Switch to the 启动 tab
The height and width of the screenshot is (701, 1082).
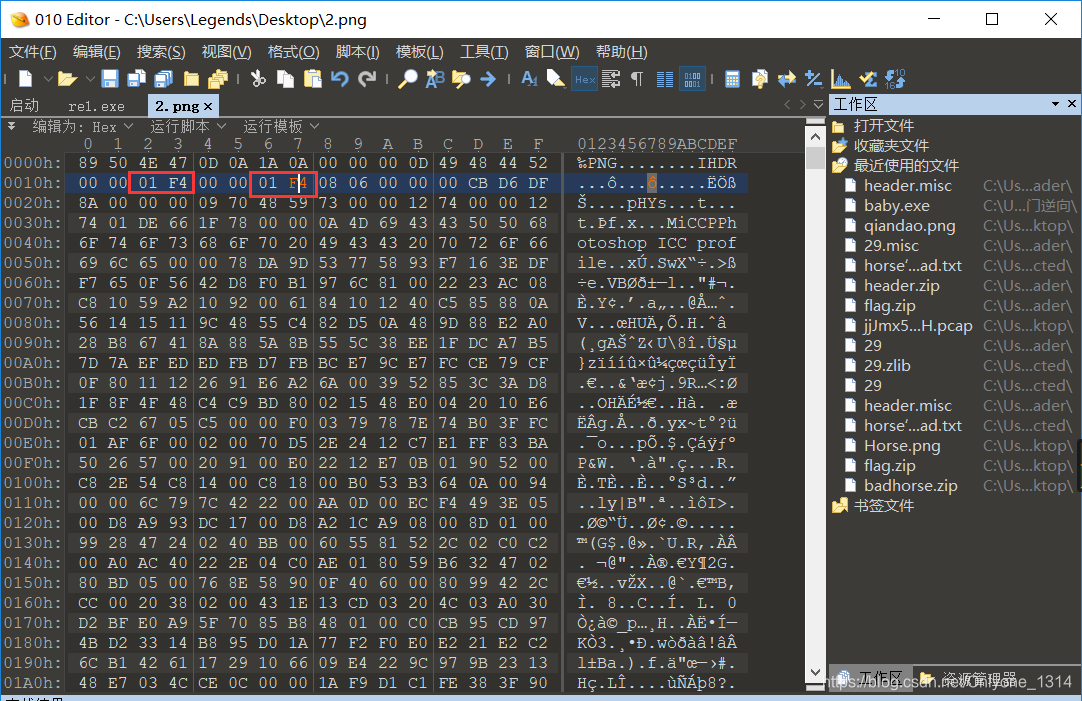pos(25,106)
